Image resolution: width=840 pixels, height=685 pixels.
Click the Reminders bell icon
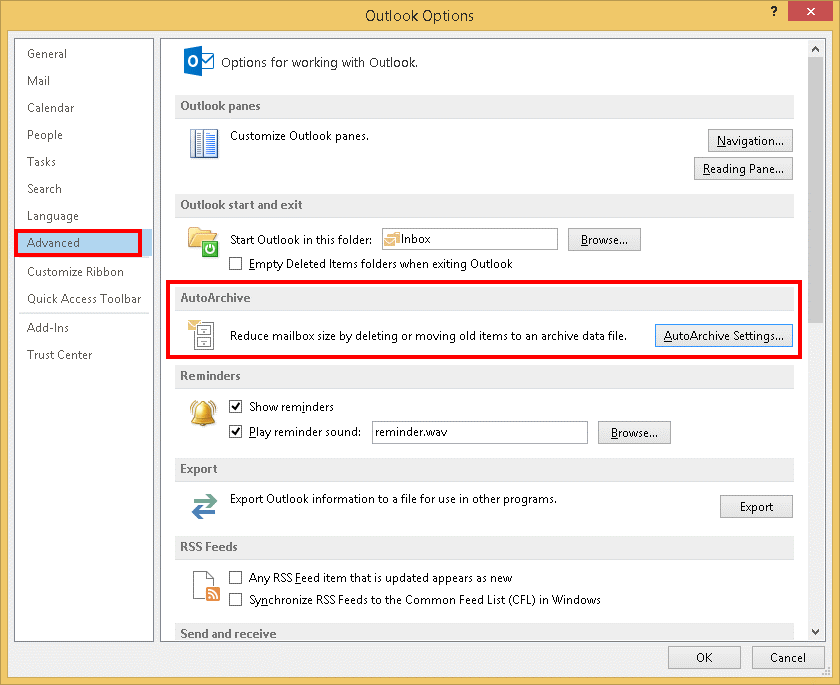coord(203,413)
